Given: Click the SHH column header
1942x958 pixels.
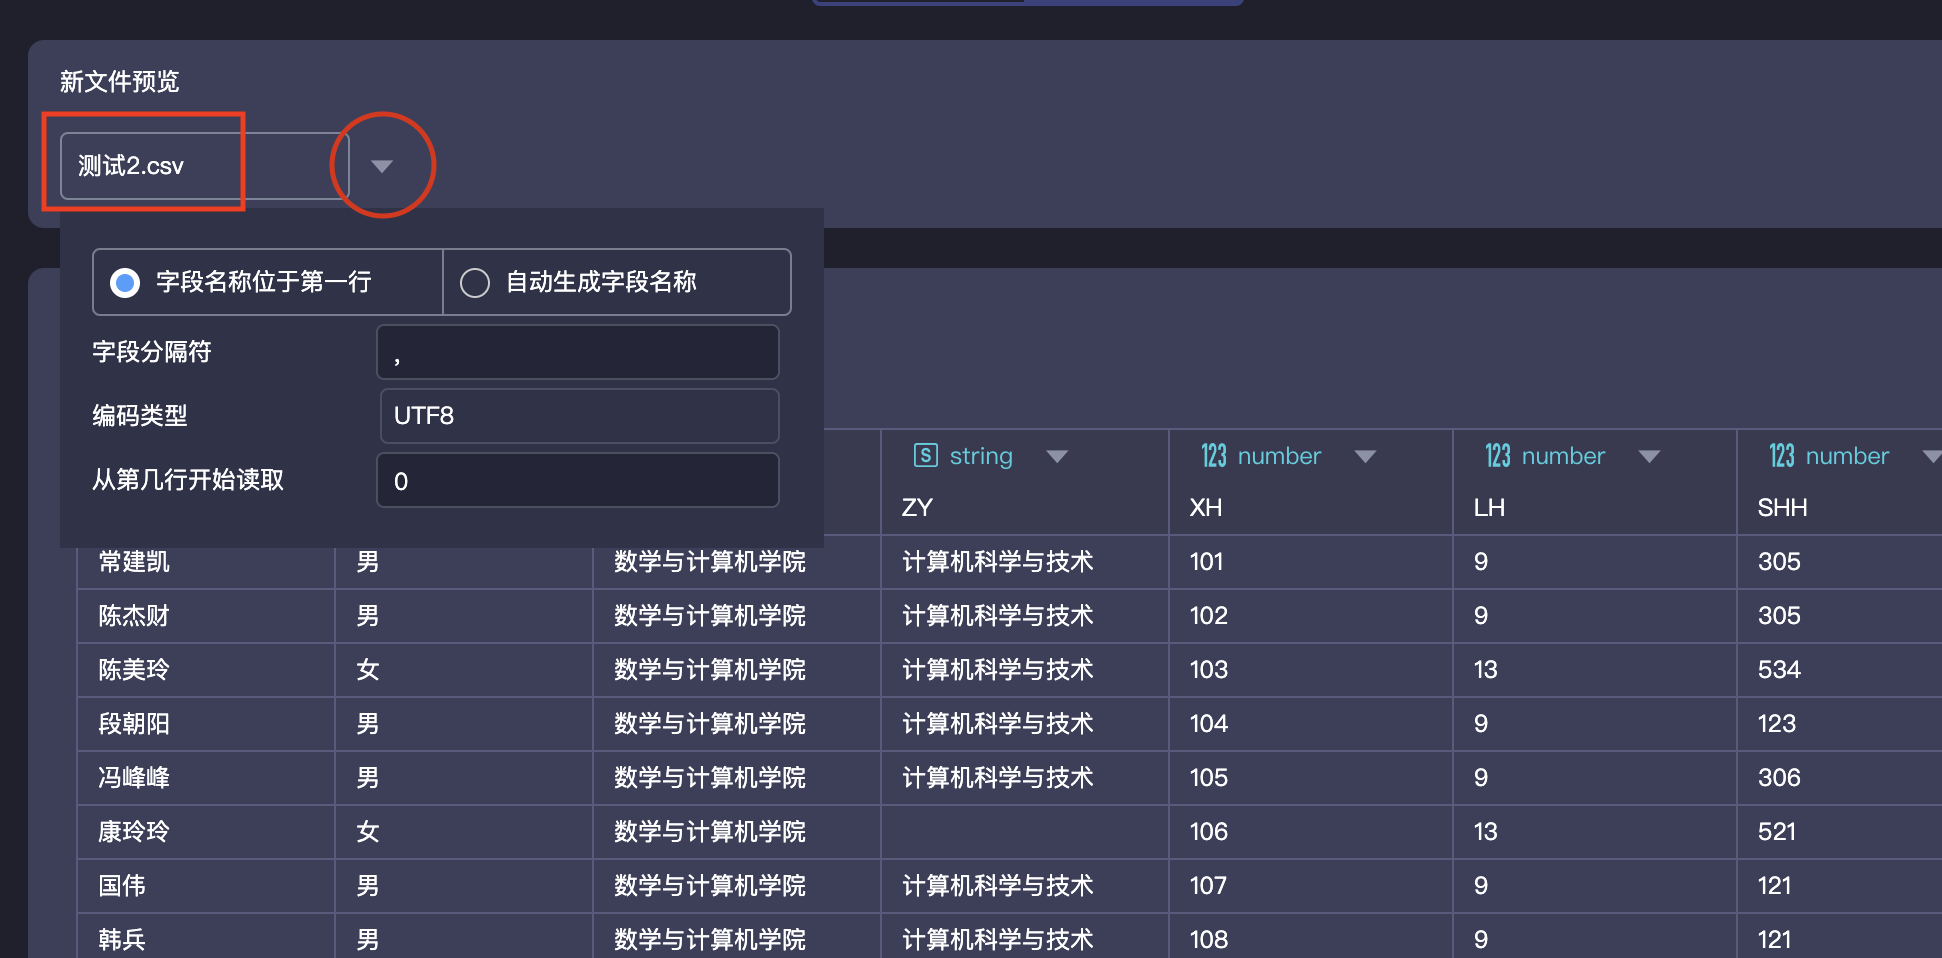Looking at the screenshot, I should 1782,508.
